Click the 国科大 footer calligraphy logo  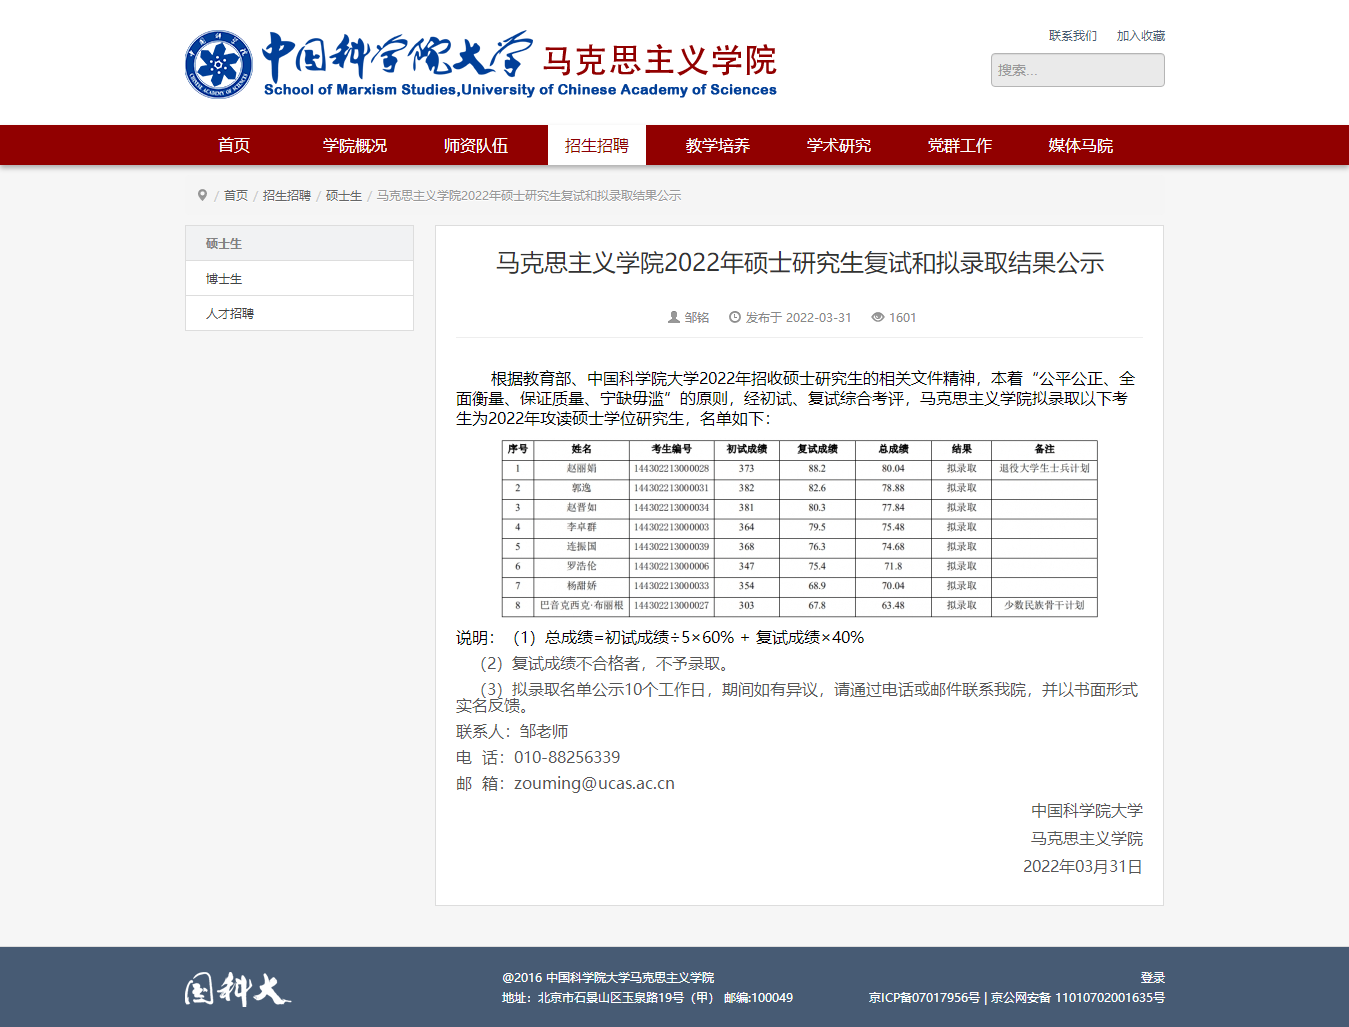click(237, 989)
